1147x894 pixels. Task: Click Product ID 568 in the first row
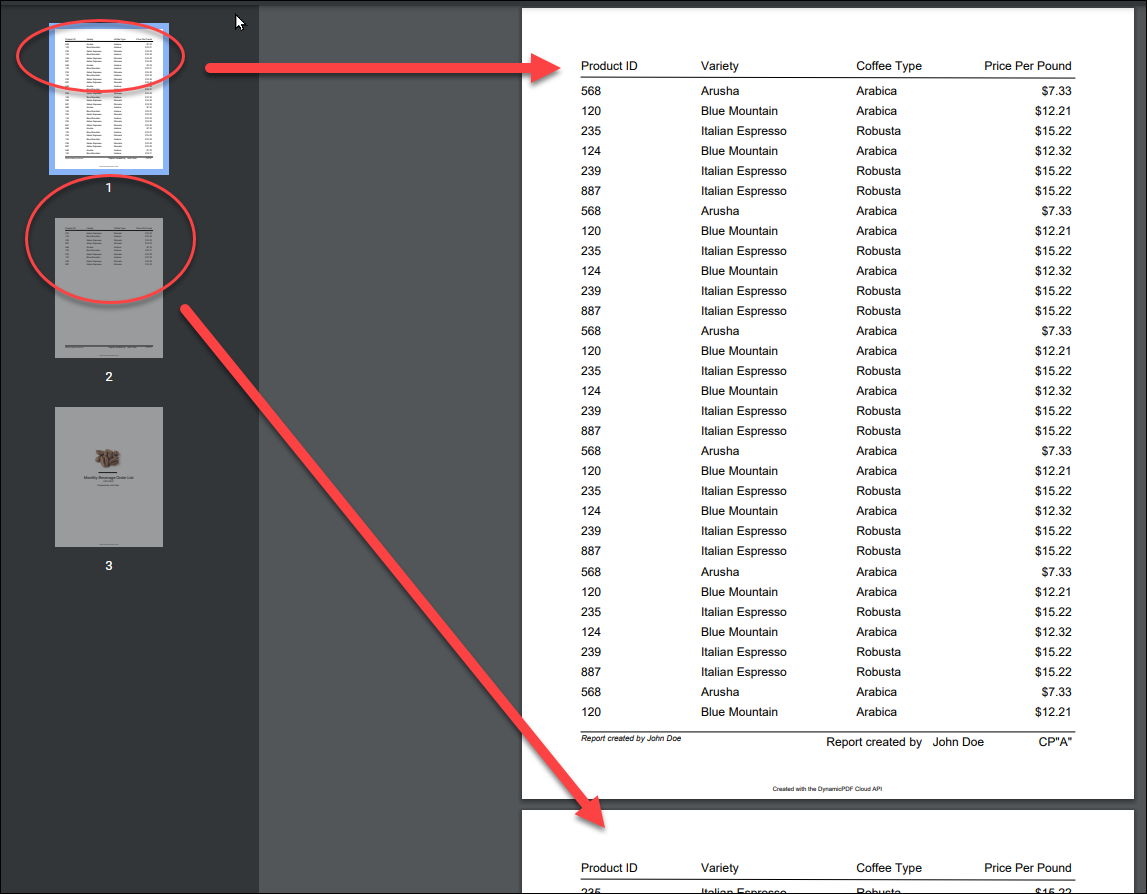pyautogui.click(x=591, y=91)
